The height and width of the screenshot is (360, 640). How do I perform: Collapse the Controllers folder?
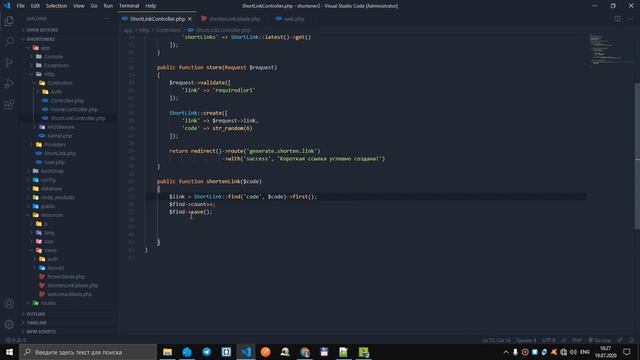tap(60, 83)
